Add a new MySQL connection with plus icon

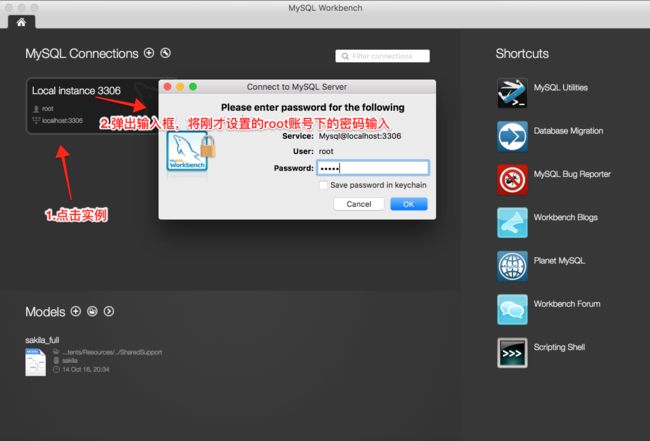pyautogui.click(x=149, y=53)
